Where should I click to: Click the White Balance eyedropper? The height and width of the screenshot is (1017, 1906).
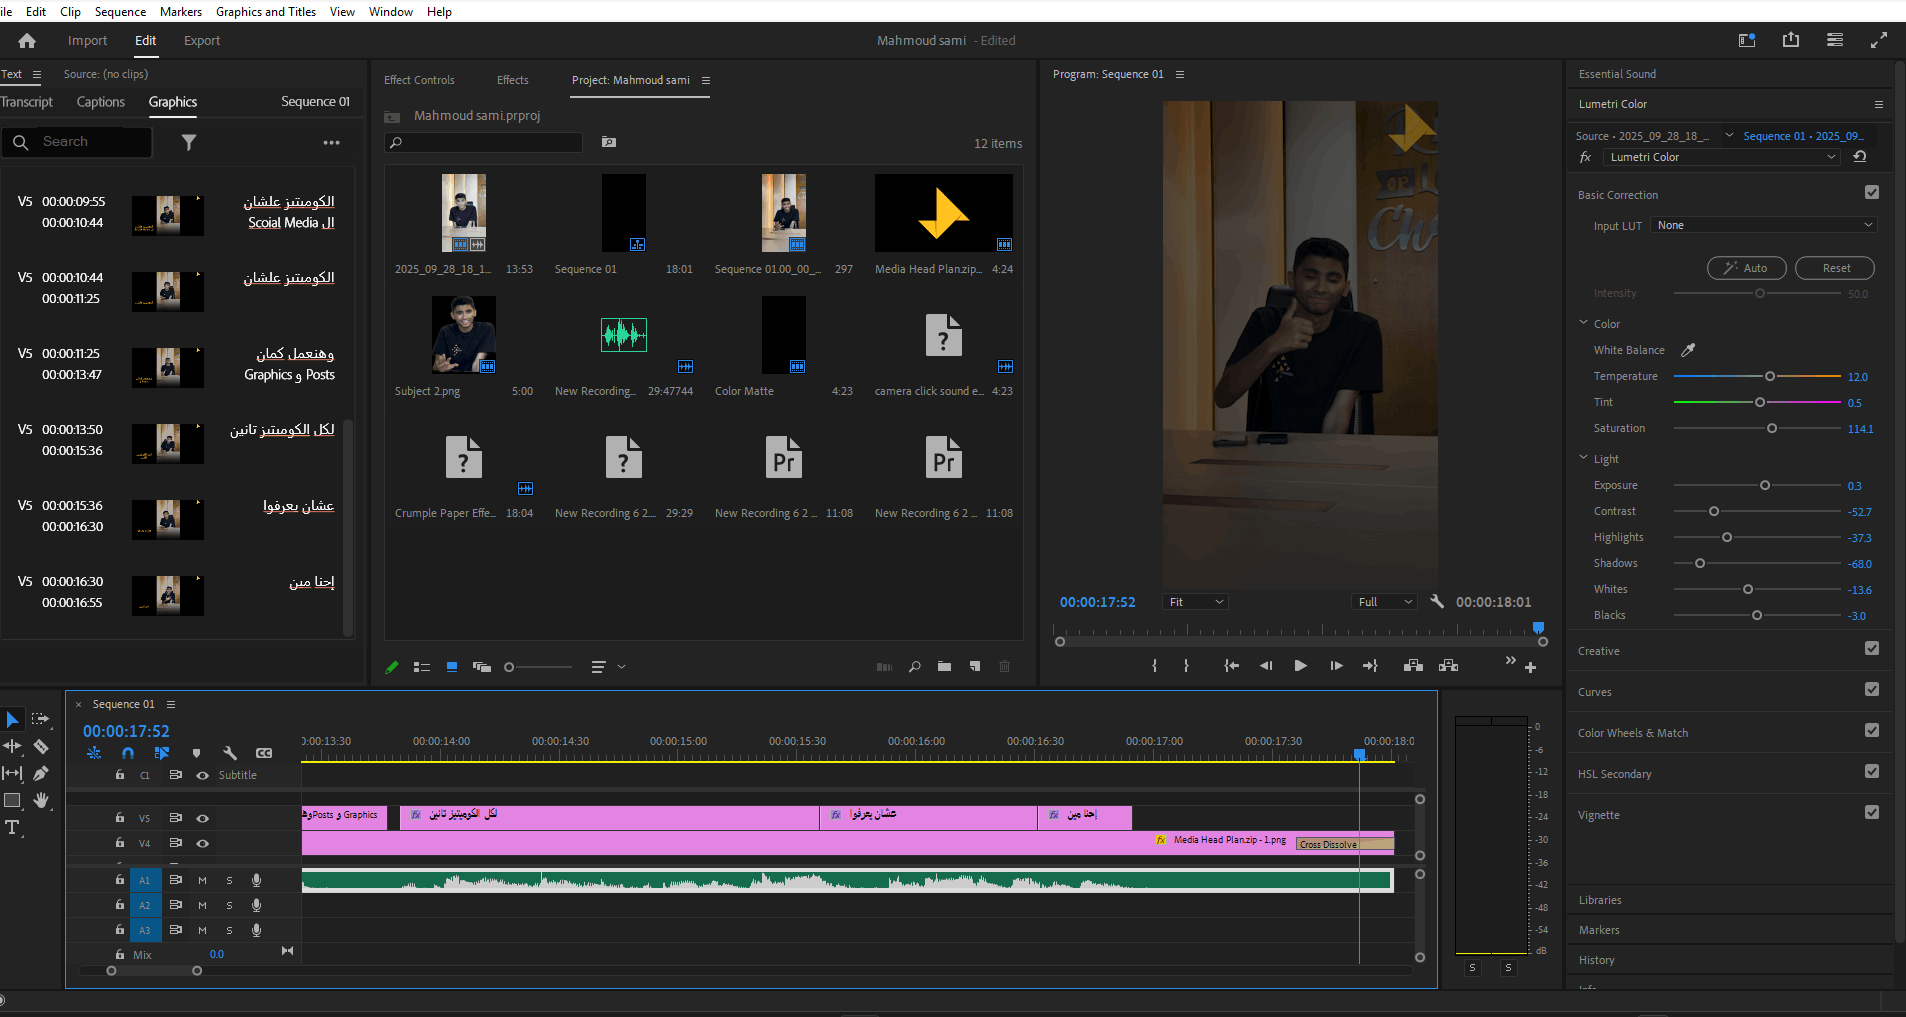click(1688, 350)
